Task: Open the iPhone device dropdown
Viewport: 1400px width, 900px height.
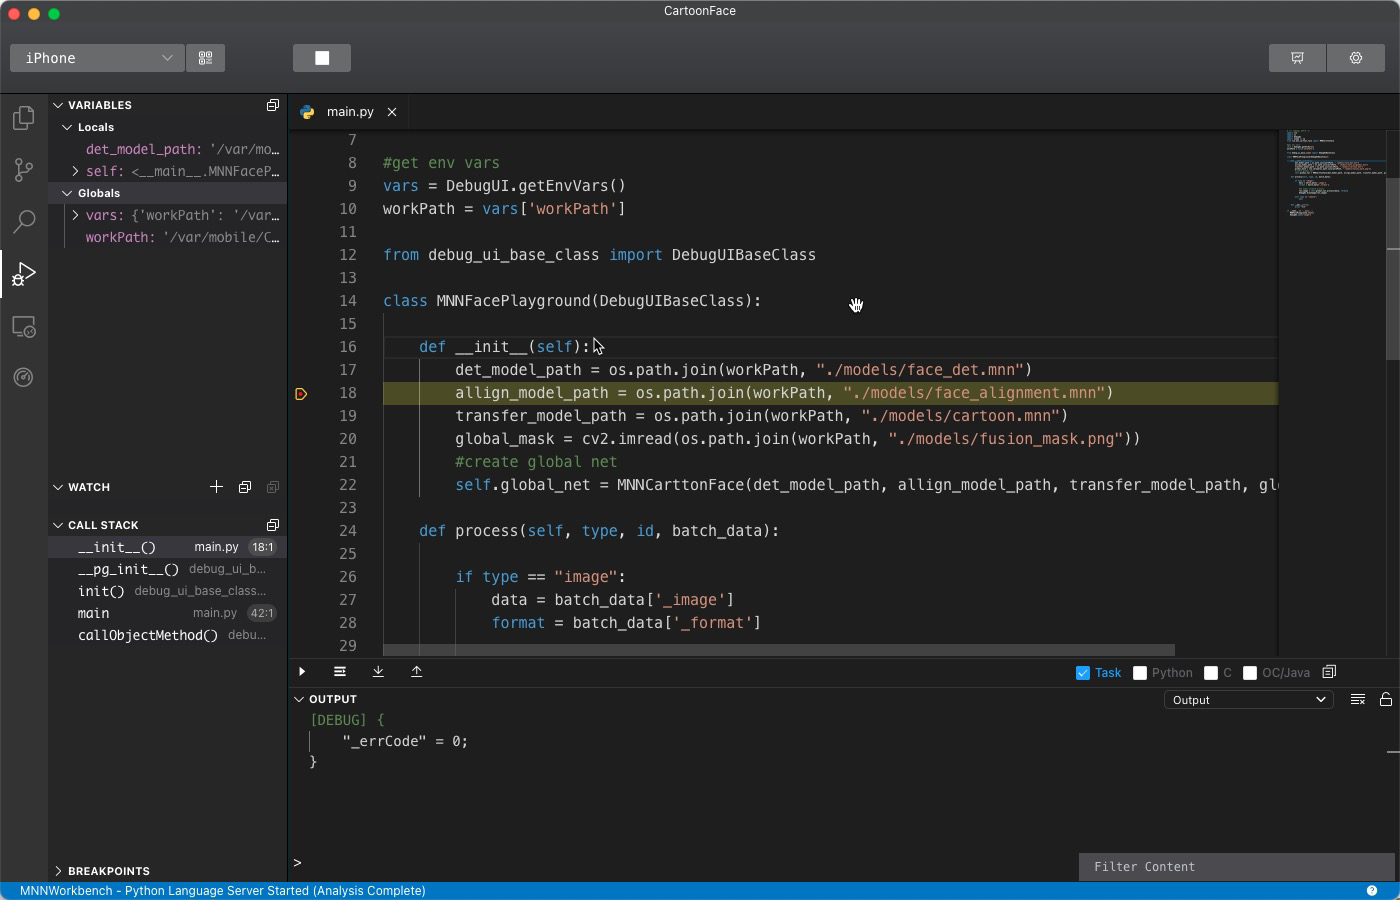Action: [x=97, y=58]
